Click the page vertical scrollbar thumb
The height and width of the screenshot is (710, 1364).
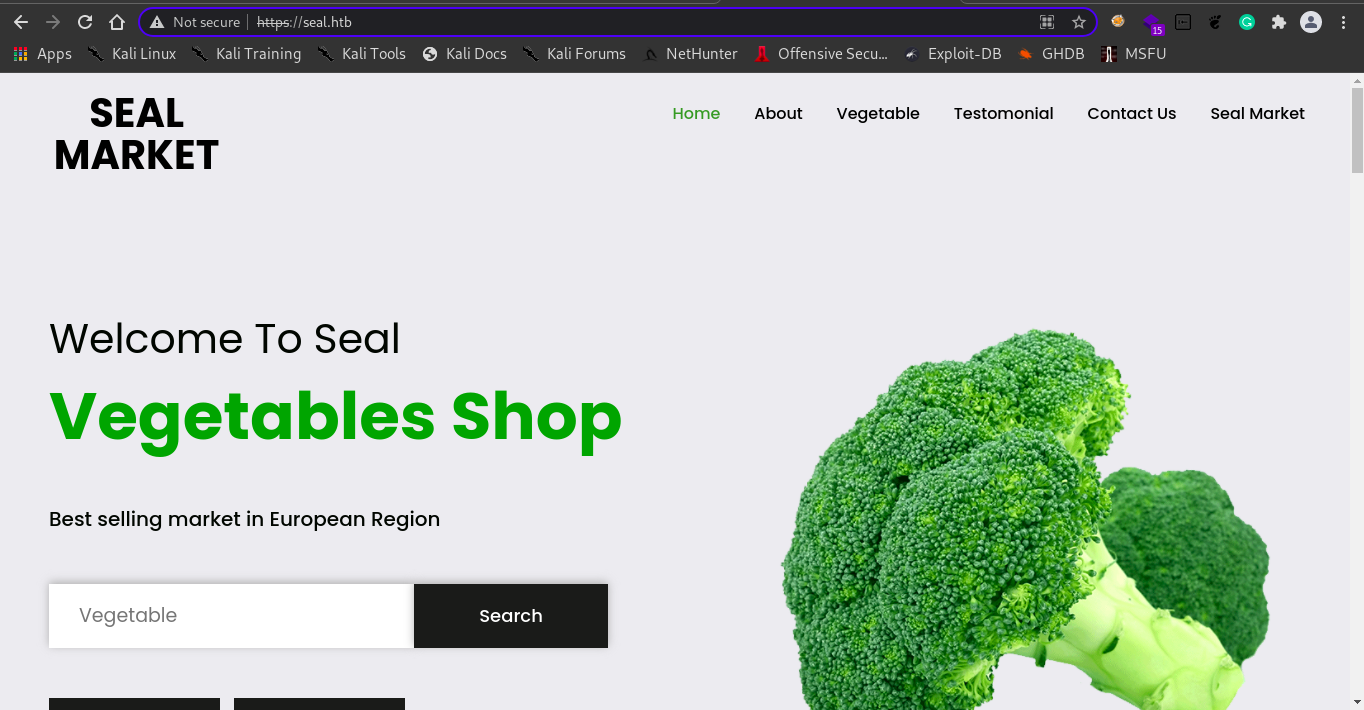coord(1357,130)
